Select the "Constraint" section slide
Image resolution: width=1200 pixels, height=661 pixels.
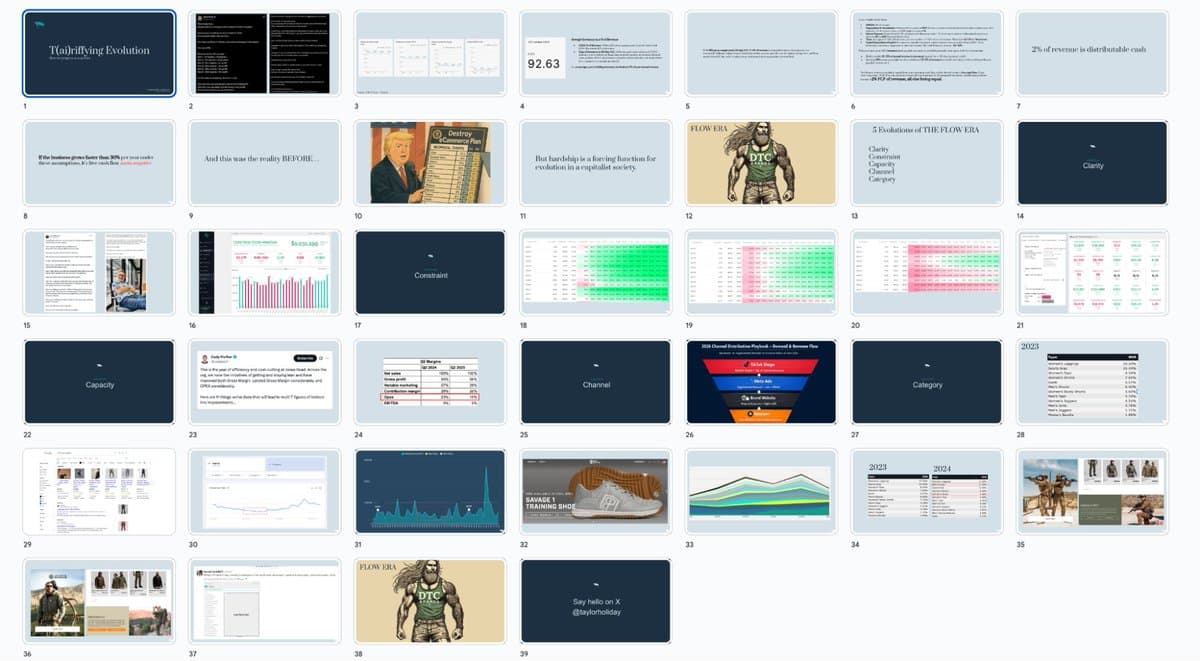[430, 273]
